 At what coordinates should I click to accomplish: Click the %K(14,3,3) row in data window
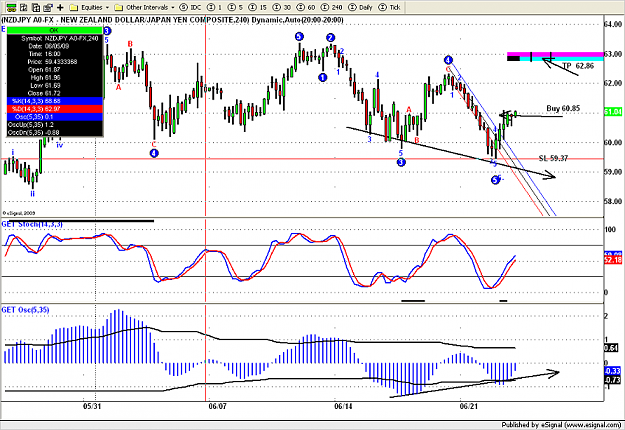point(55,101)
